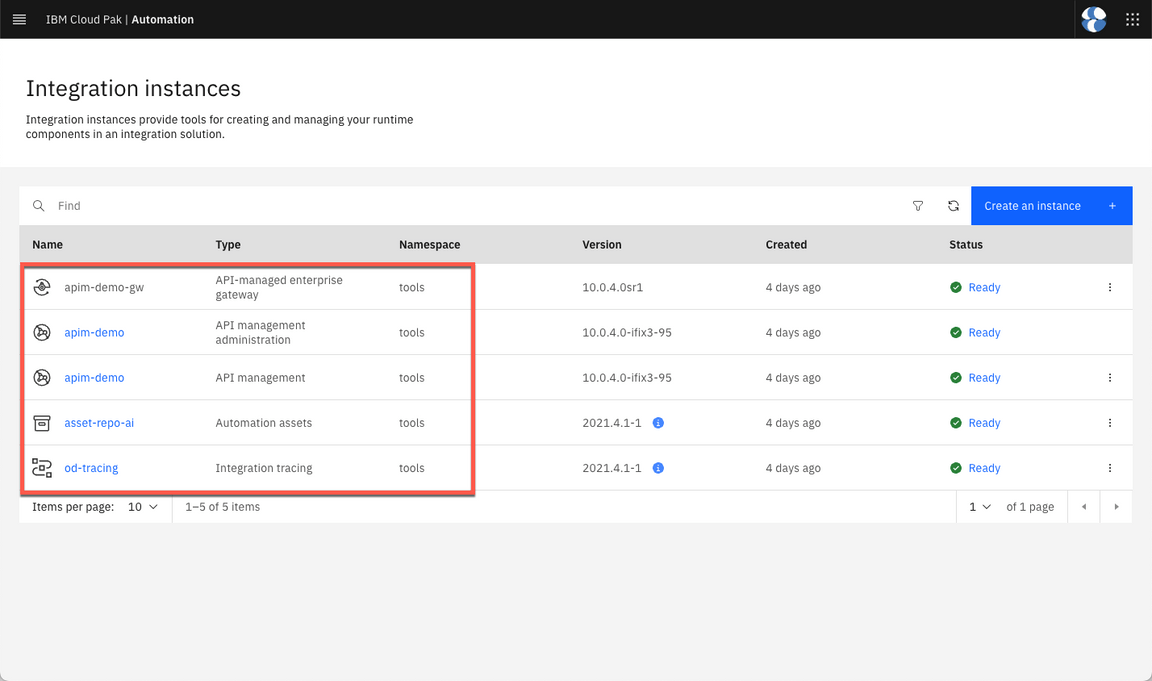The image size is (1152, 681).
Task: Click info icon next to asset-repo-ai version
Action: pos(658,423)
